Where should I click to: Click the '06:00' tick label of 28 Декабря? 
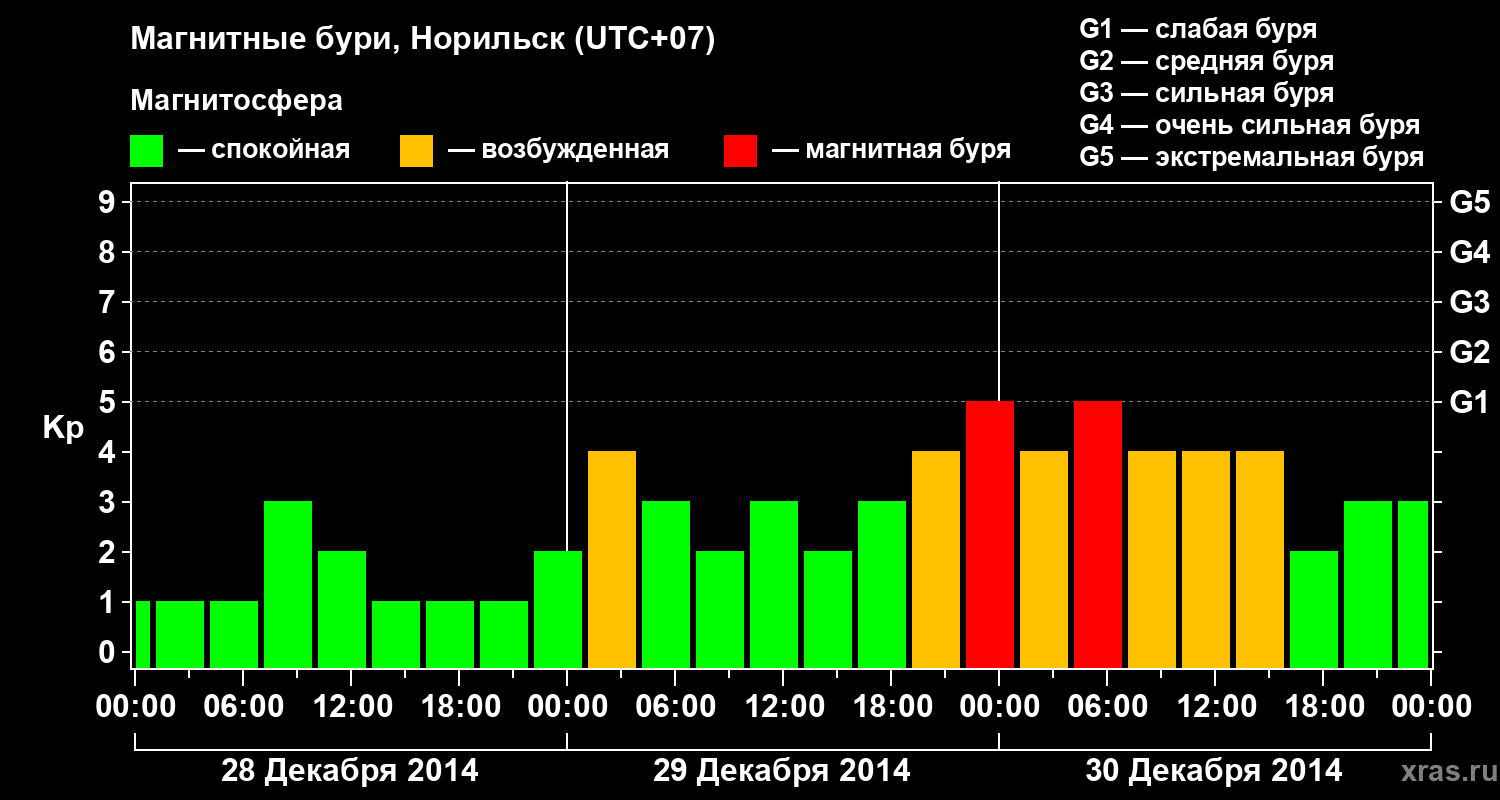[243, 707]
